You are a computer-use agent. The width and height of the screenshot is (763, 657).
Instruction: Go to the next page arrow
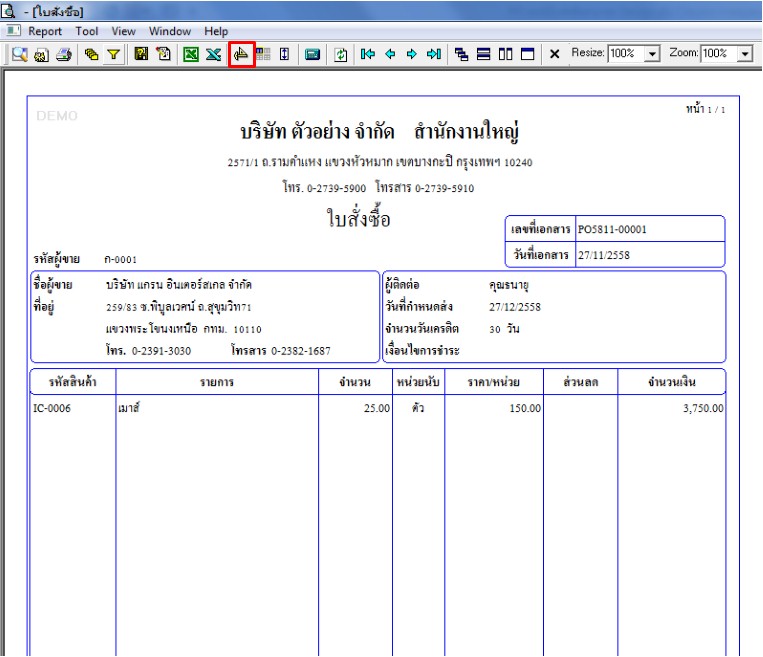click(411, 54)
